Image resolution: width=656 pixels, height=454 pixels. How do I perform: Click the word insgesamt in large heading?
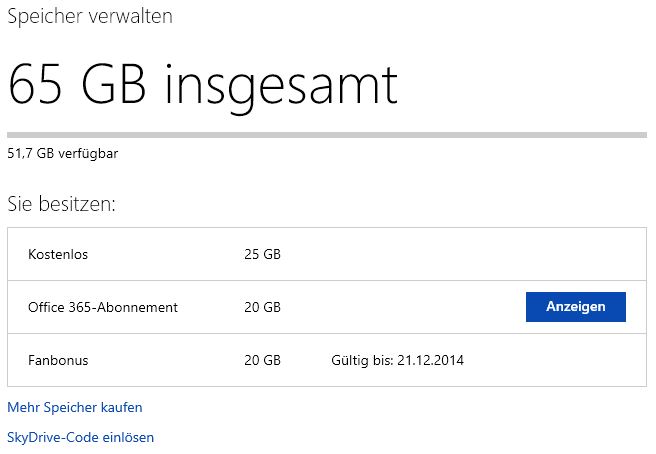[282, 88]
